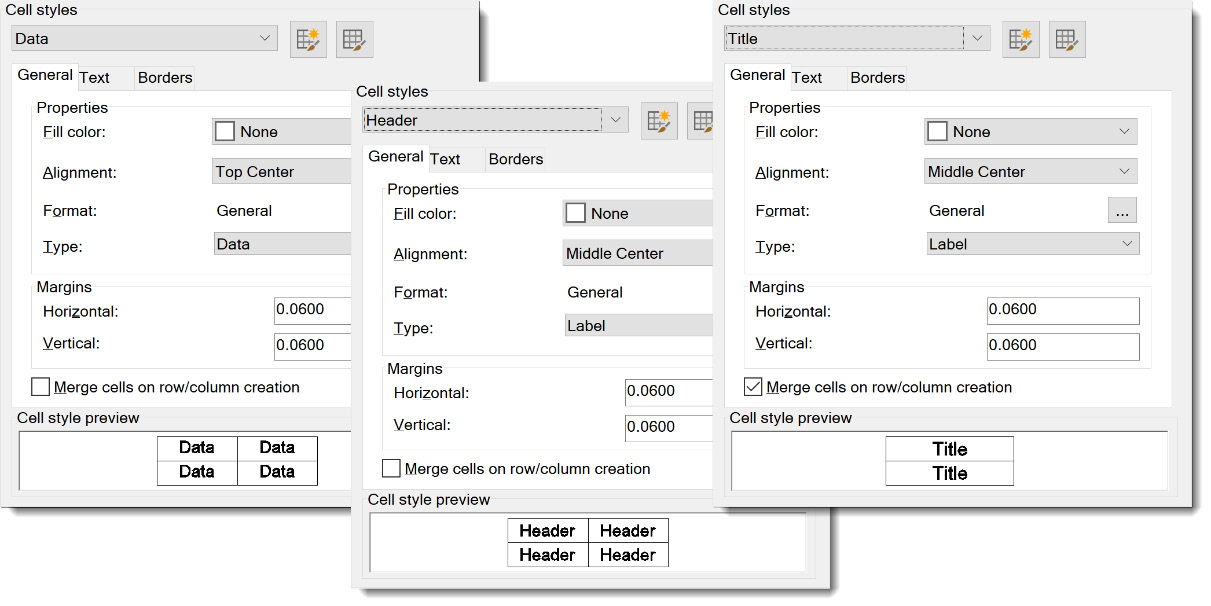Click the create new cell style icon in the Header panel
This screenshot has width=1211, height=606.
[x=660, y=121]
